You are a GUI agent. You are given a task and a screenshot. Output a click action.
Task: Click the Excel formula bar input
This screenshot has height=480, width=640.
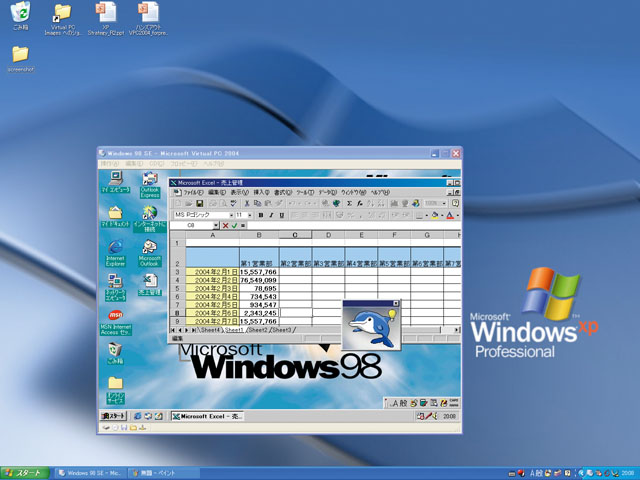click(353, 225)
